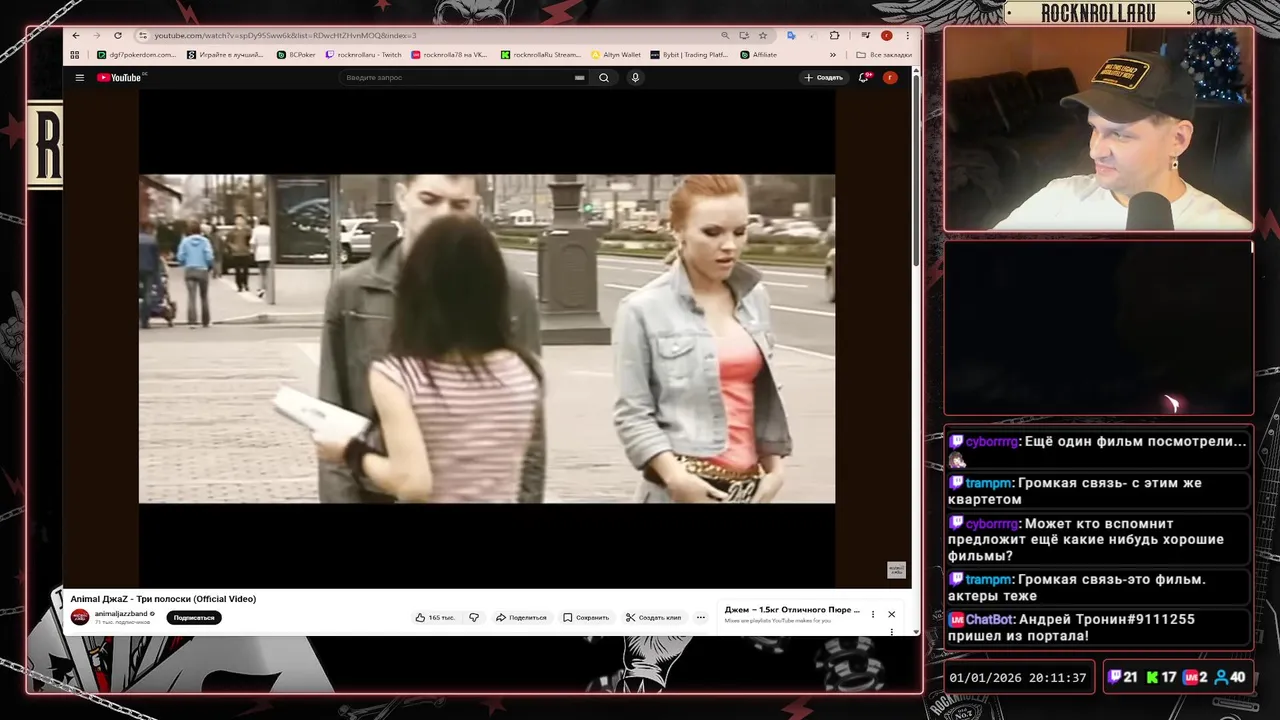
Task: Click the browser forward arrow
Action: click(x=96, y=35)
